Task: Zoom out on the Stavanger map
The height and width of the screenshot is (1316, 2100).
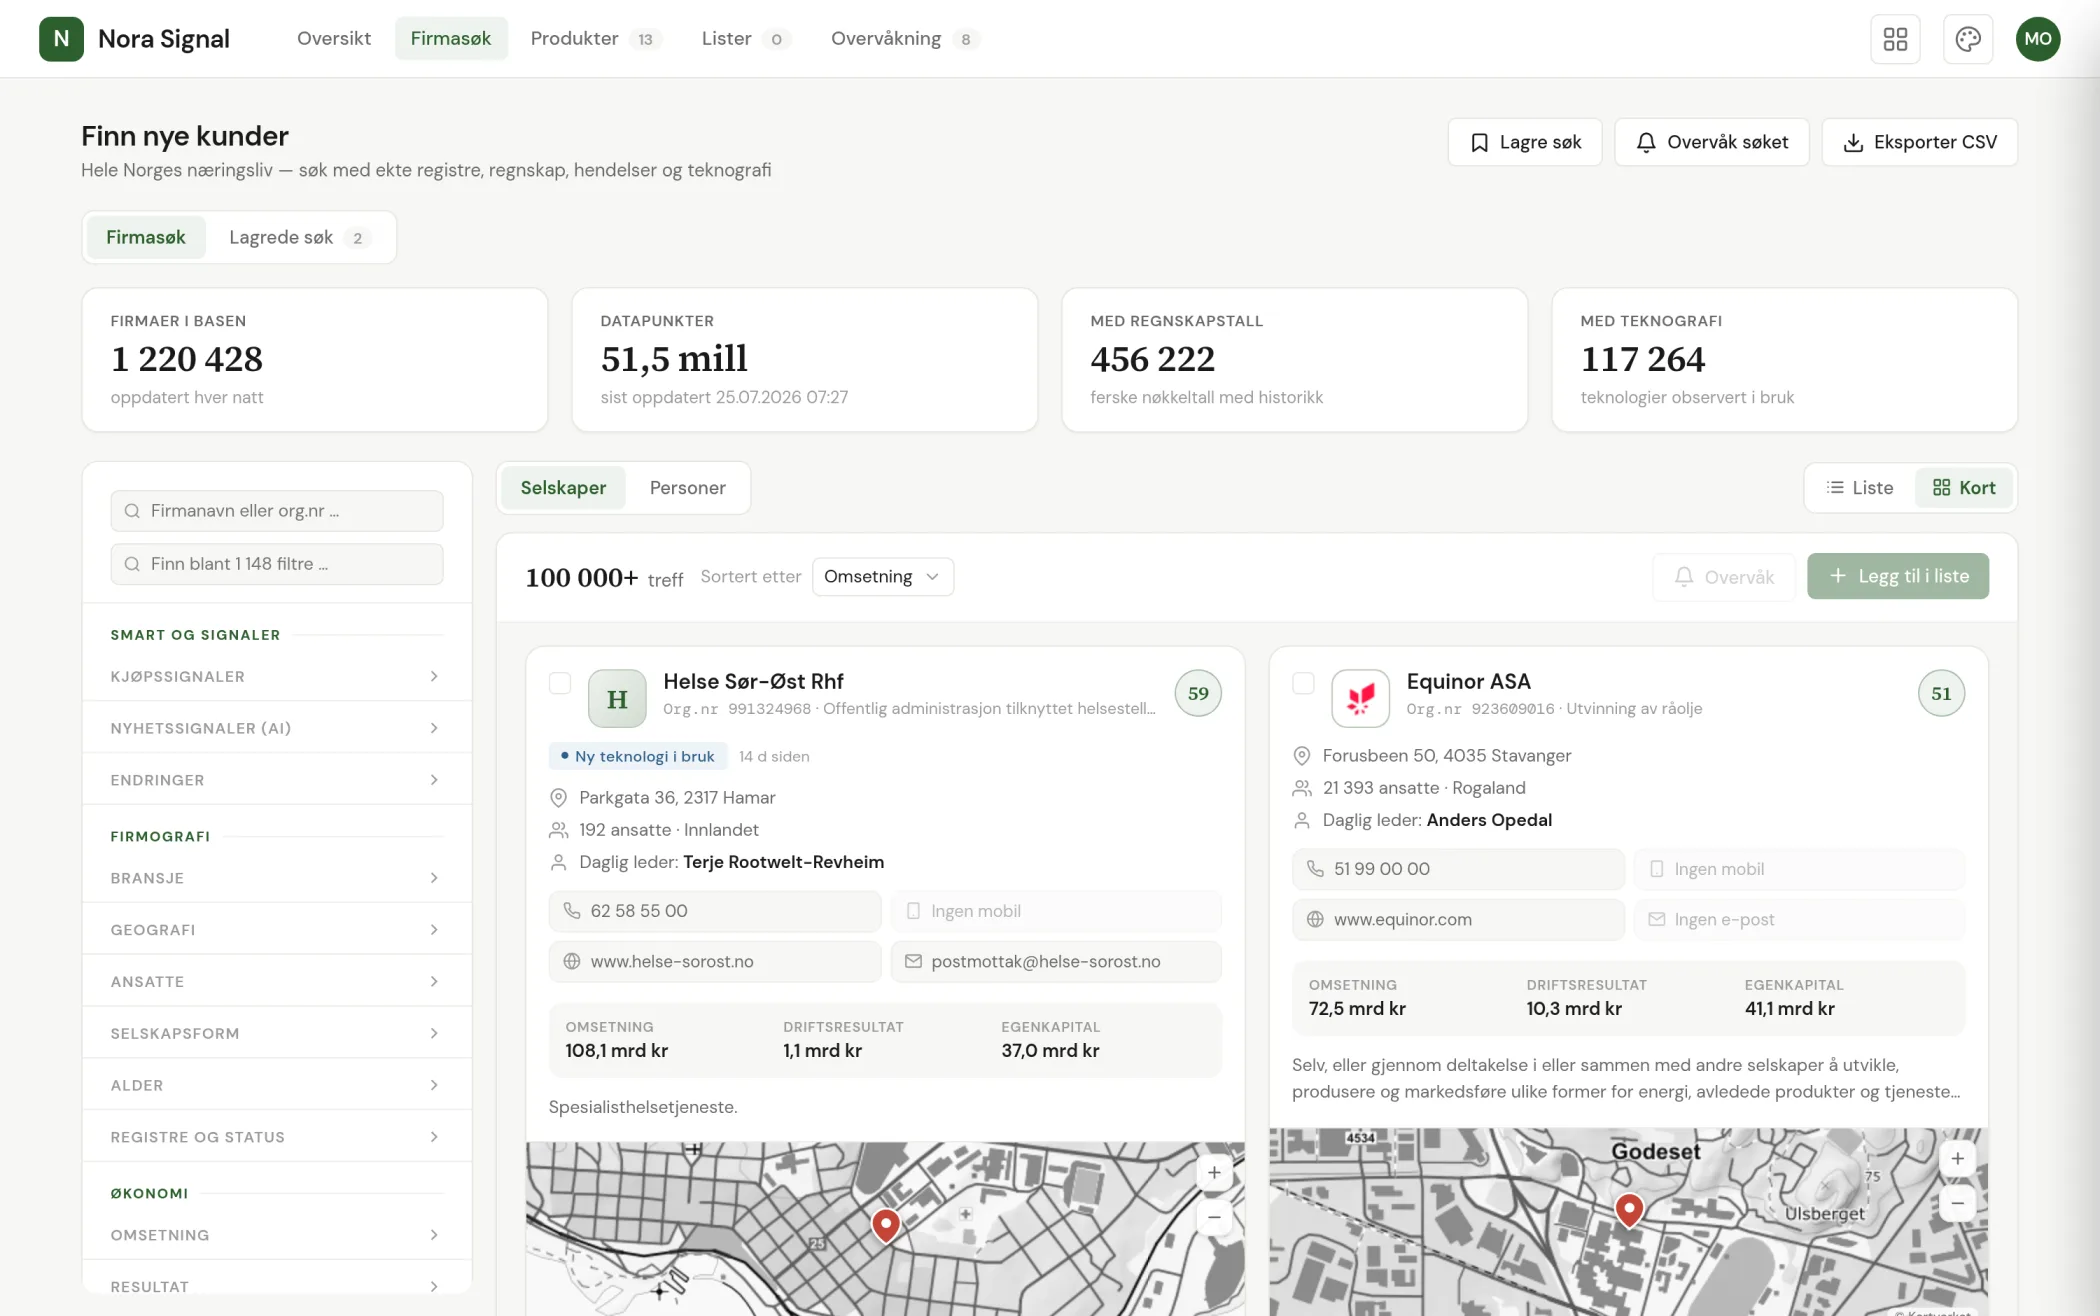Action: coord(1958,1203)
